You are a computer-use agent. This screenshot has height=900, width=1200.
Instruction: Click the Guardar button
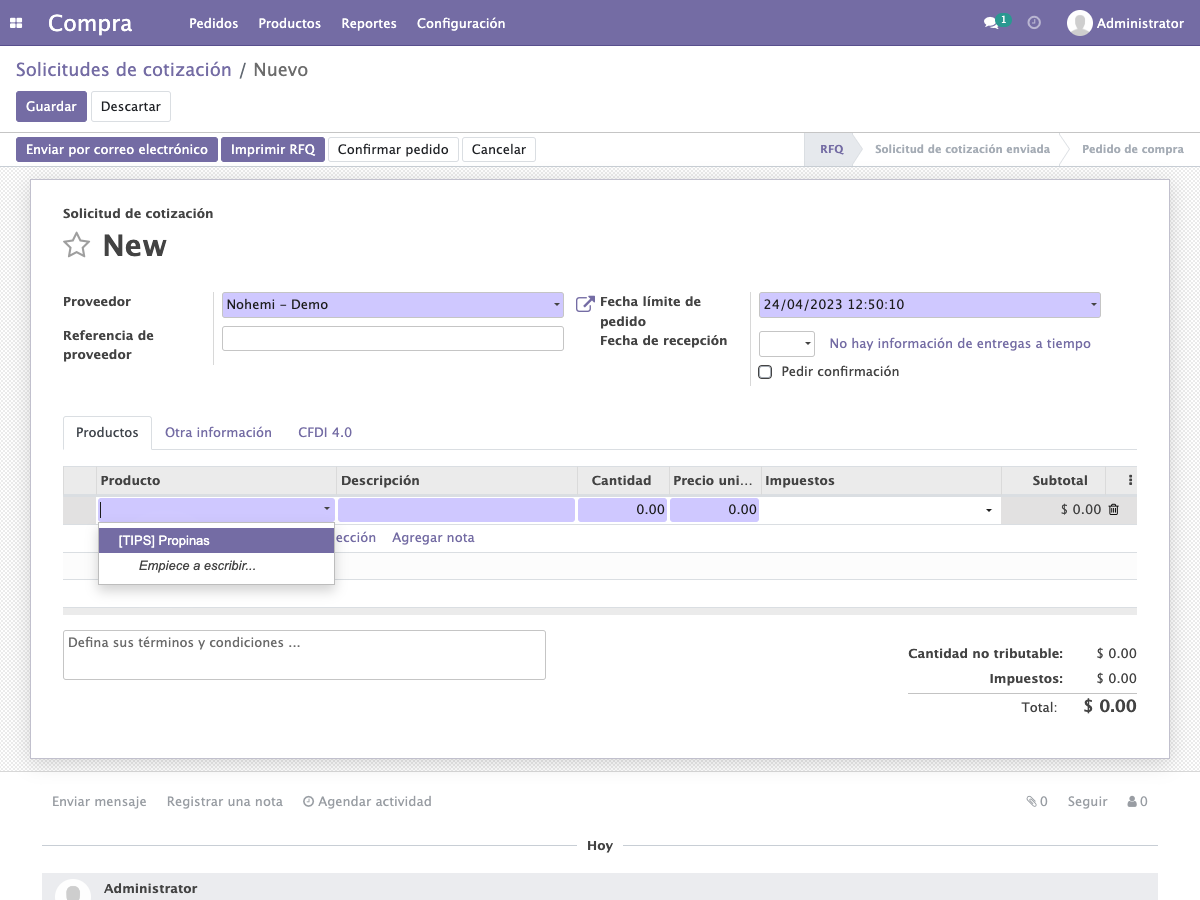click(51, 107)
